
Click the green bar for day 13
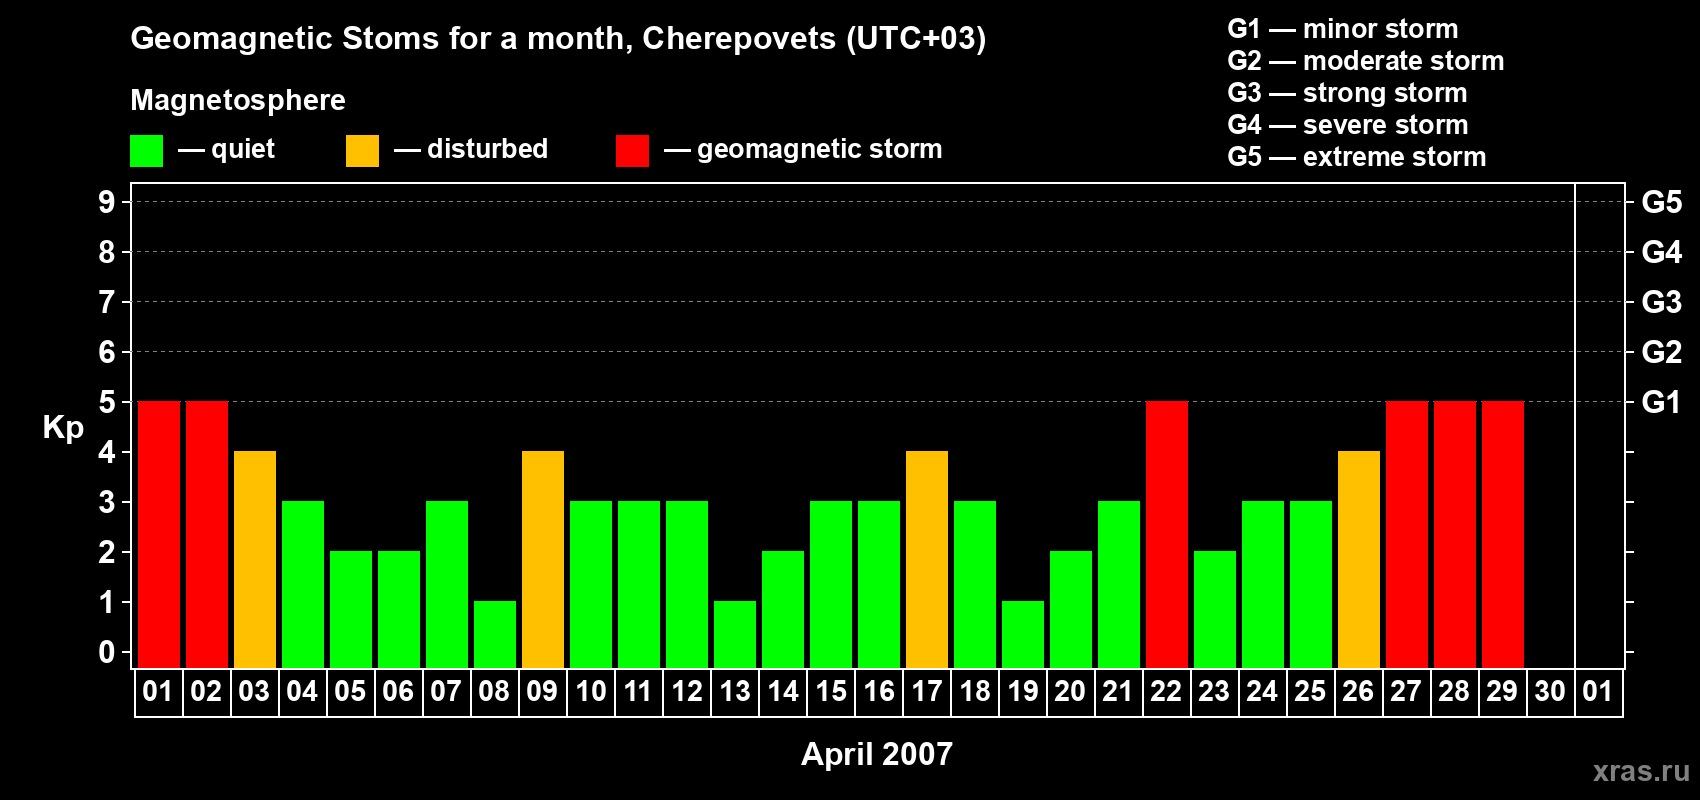[734, 634]
